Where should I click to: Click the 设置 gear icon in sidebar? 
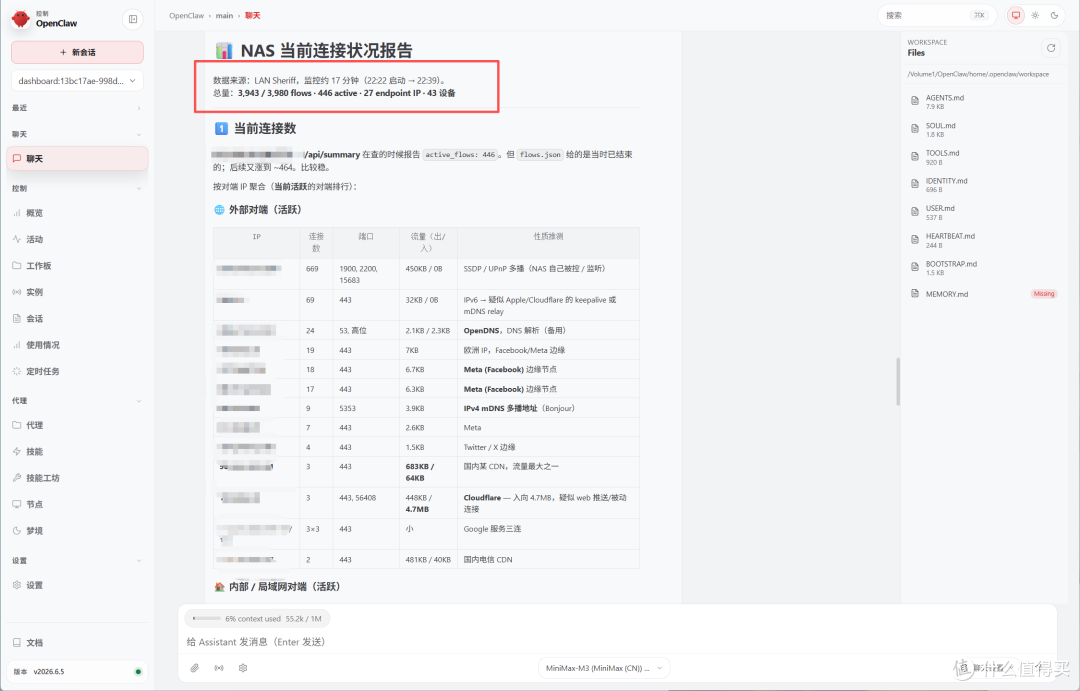[17, 585]
